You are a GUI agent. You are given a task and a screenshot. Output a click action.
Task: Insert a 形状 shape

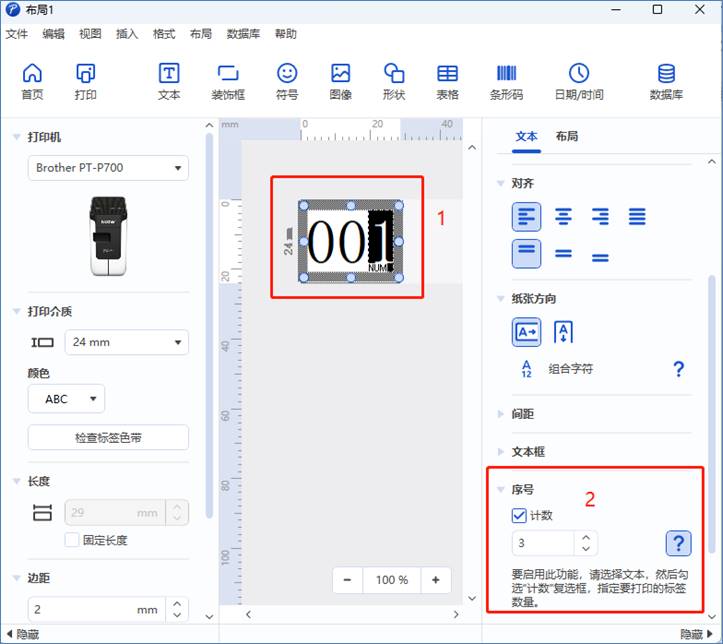point(394,81)
